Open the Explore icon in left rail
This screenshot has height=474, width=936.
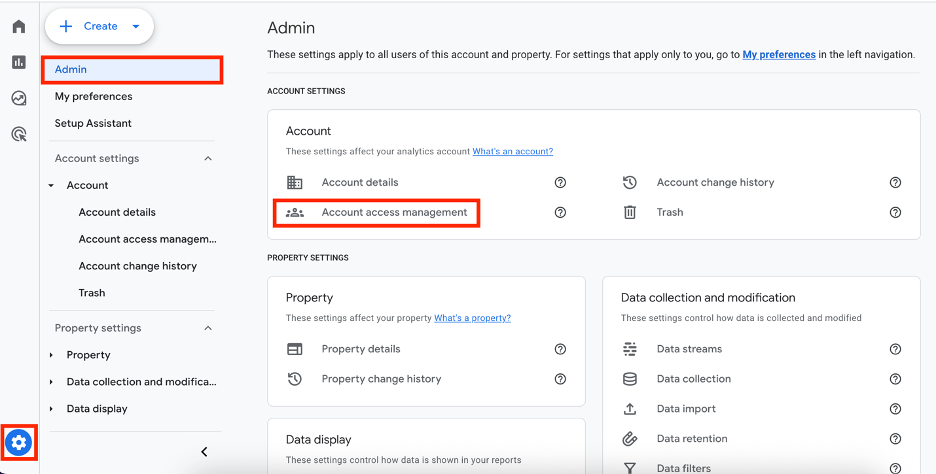click(19, 98)
